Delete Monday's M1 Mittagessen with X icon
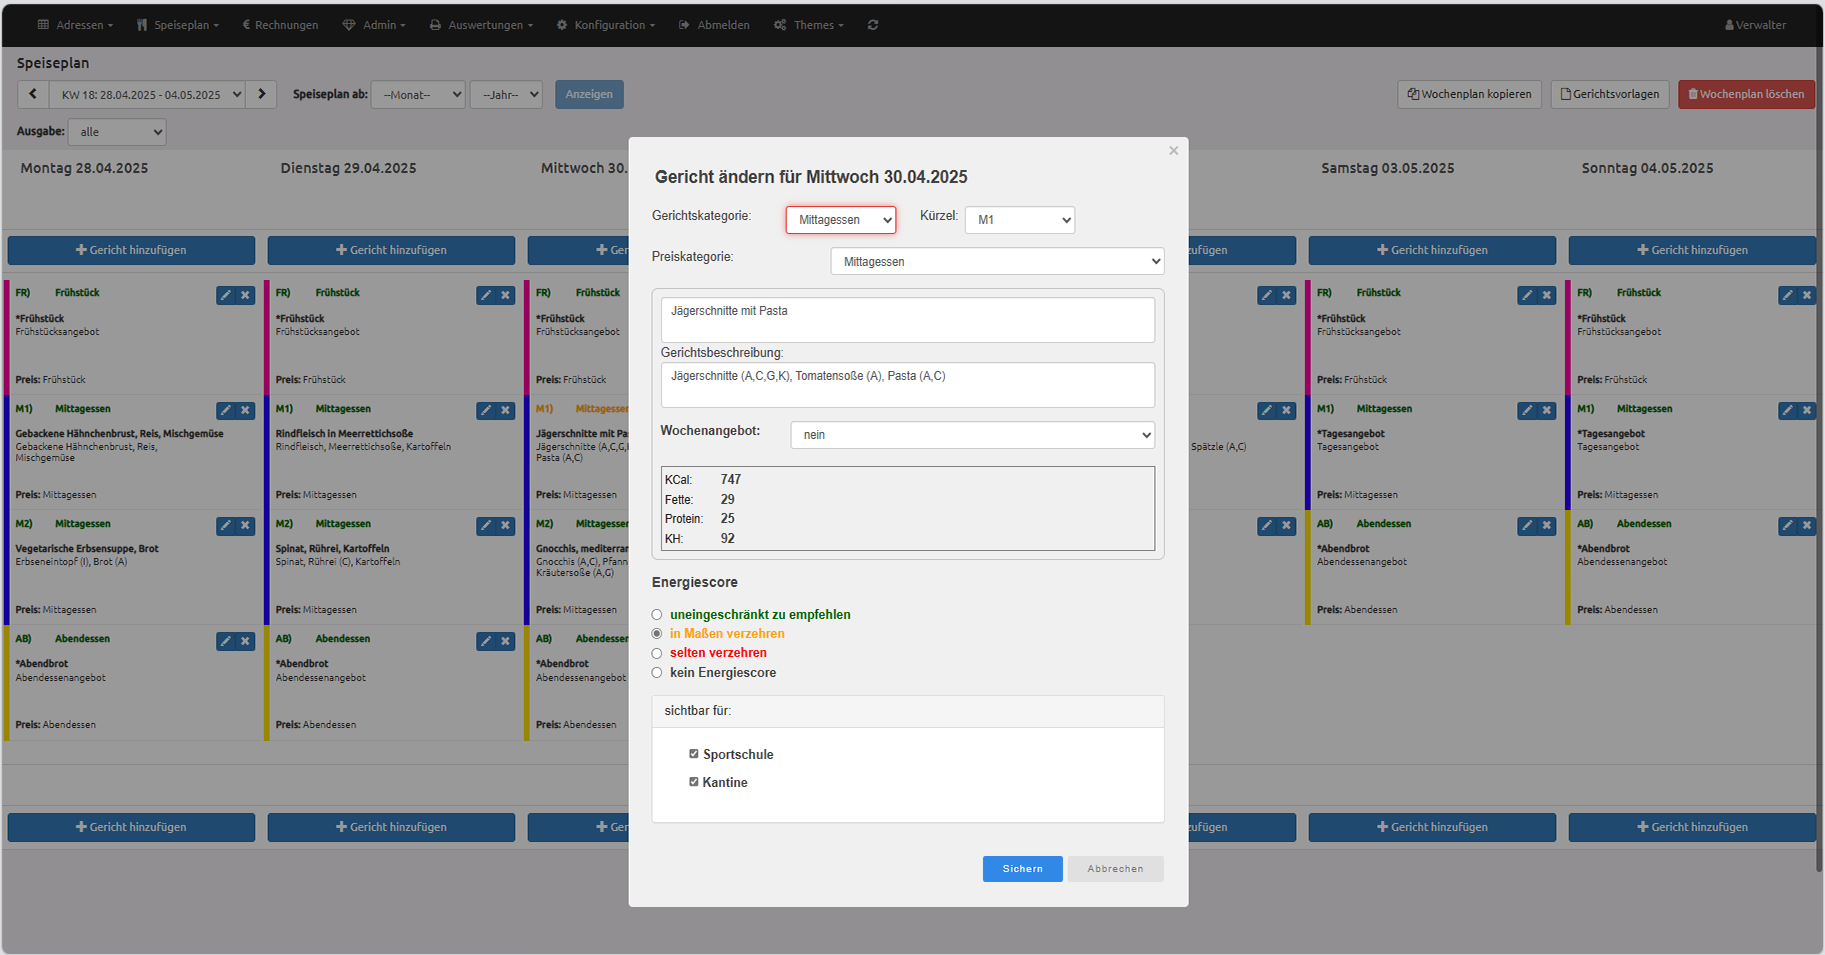Screen dimensions: 1825x955 (246, 411)
